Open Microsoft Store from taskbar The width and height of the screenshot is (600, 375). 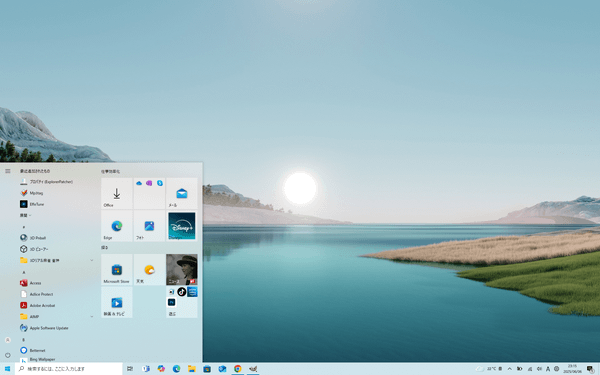(207, 369)
